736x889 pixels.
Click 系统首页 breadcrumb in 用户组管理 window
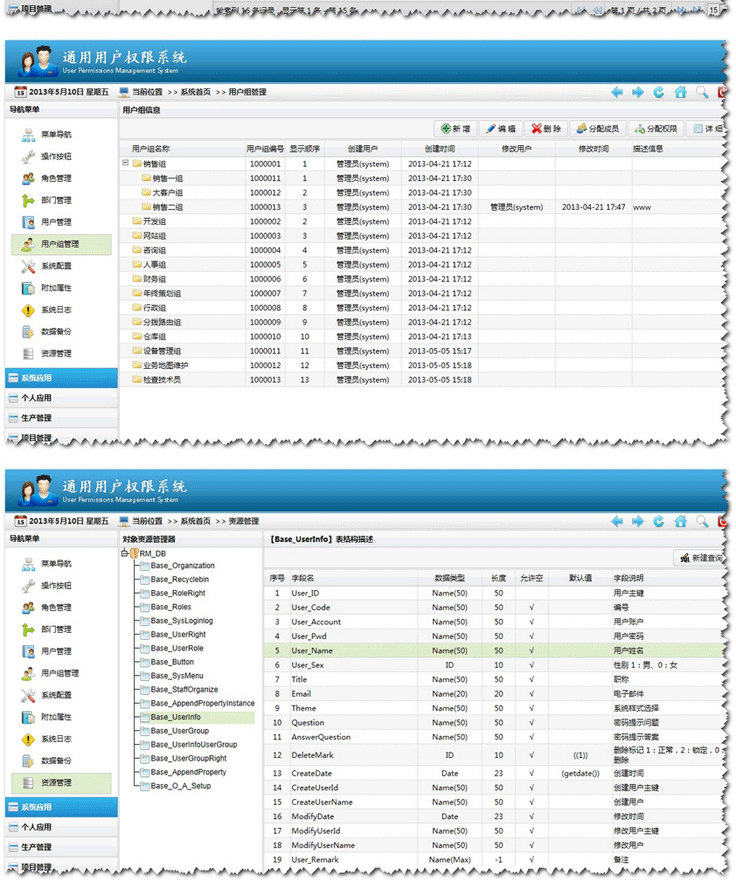pyautogui.click(x=196, y=92)
